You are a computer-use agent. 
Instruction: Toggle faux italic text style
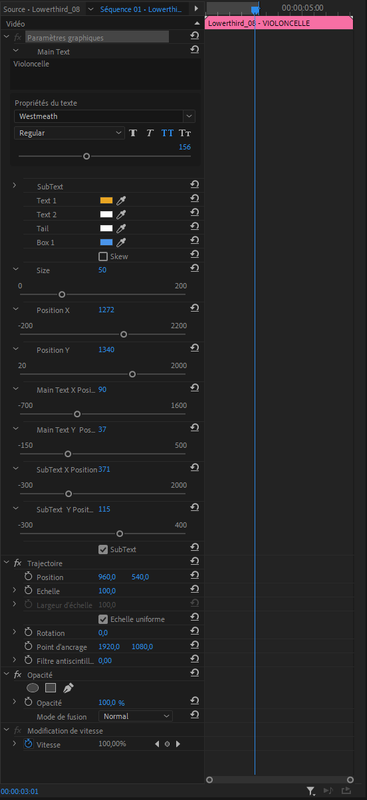(x=150, y=133)
